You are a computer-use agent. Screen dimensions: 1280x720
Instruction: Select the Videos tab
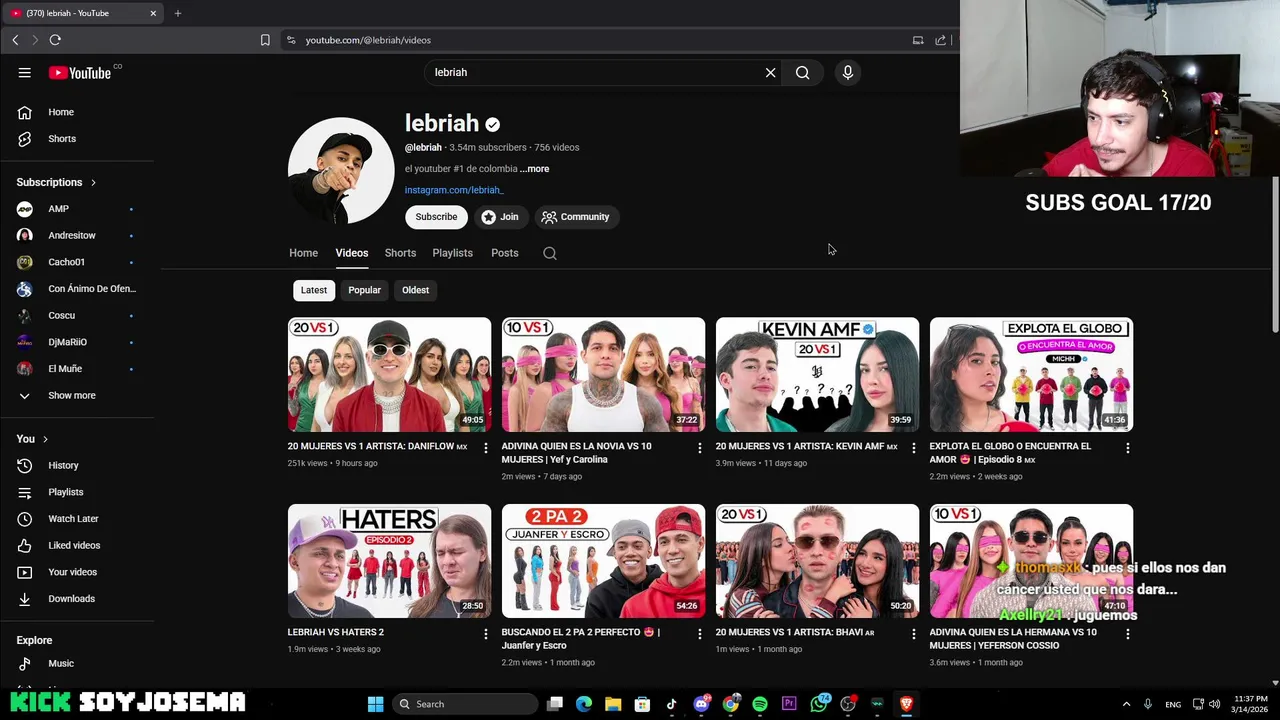click(x=351, y=253)
